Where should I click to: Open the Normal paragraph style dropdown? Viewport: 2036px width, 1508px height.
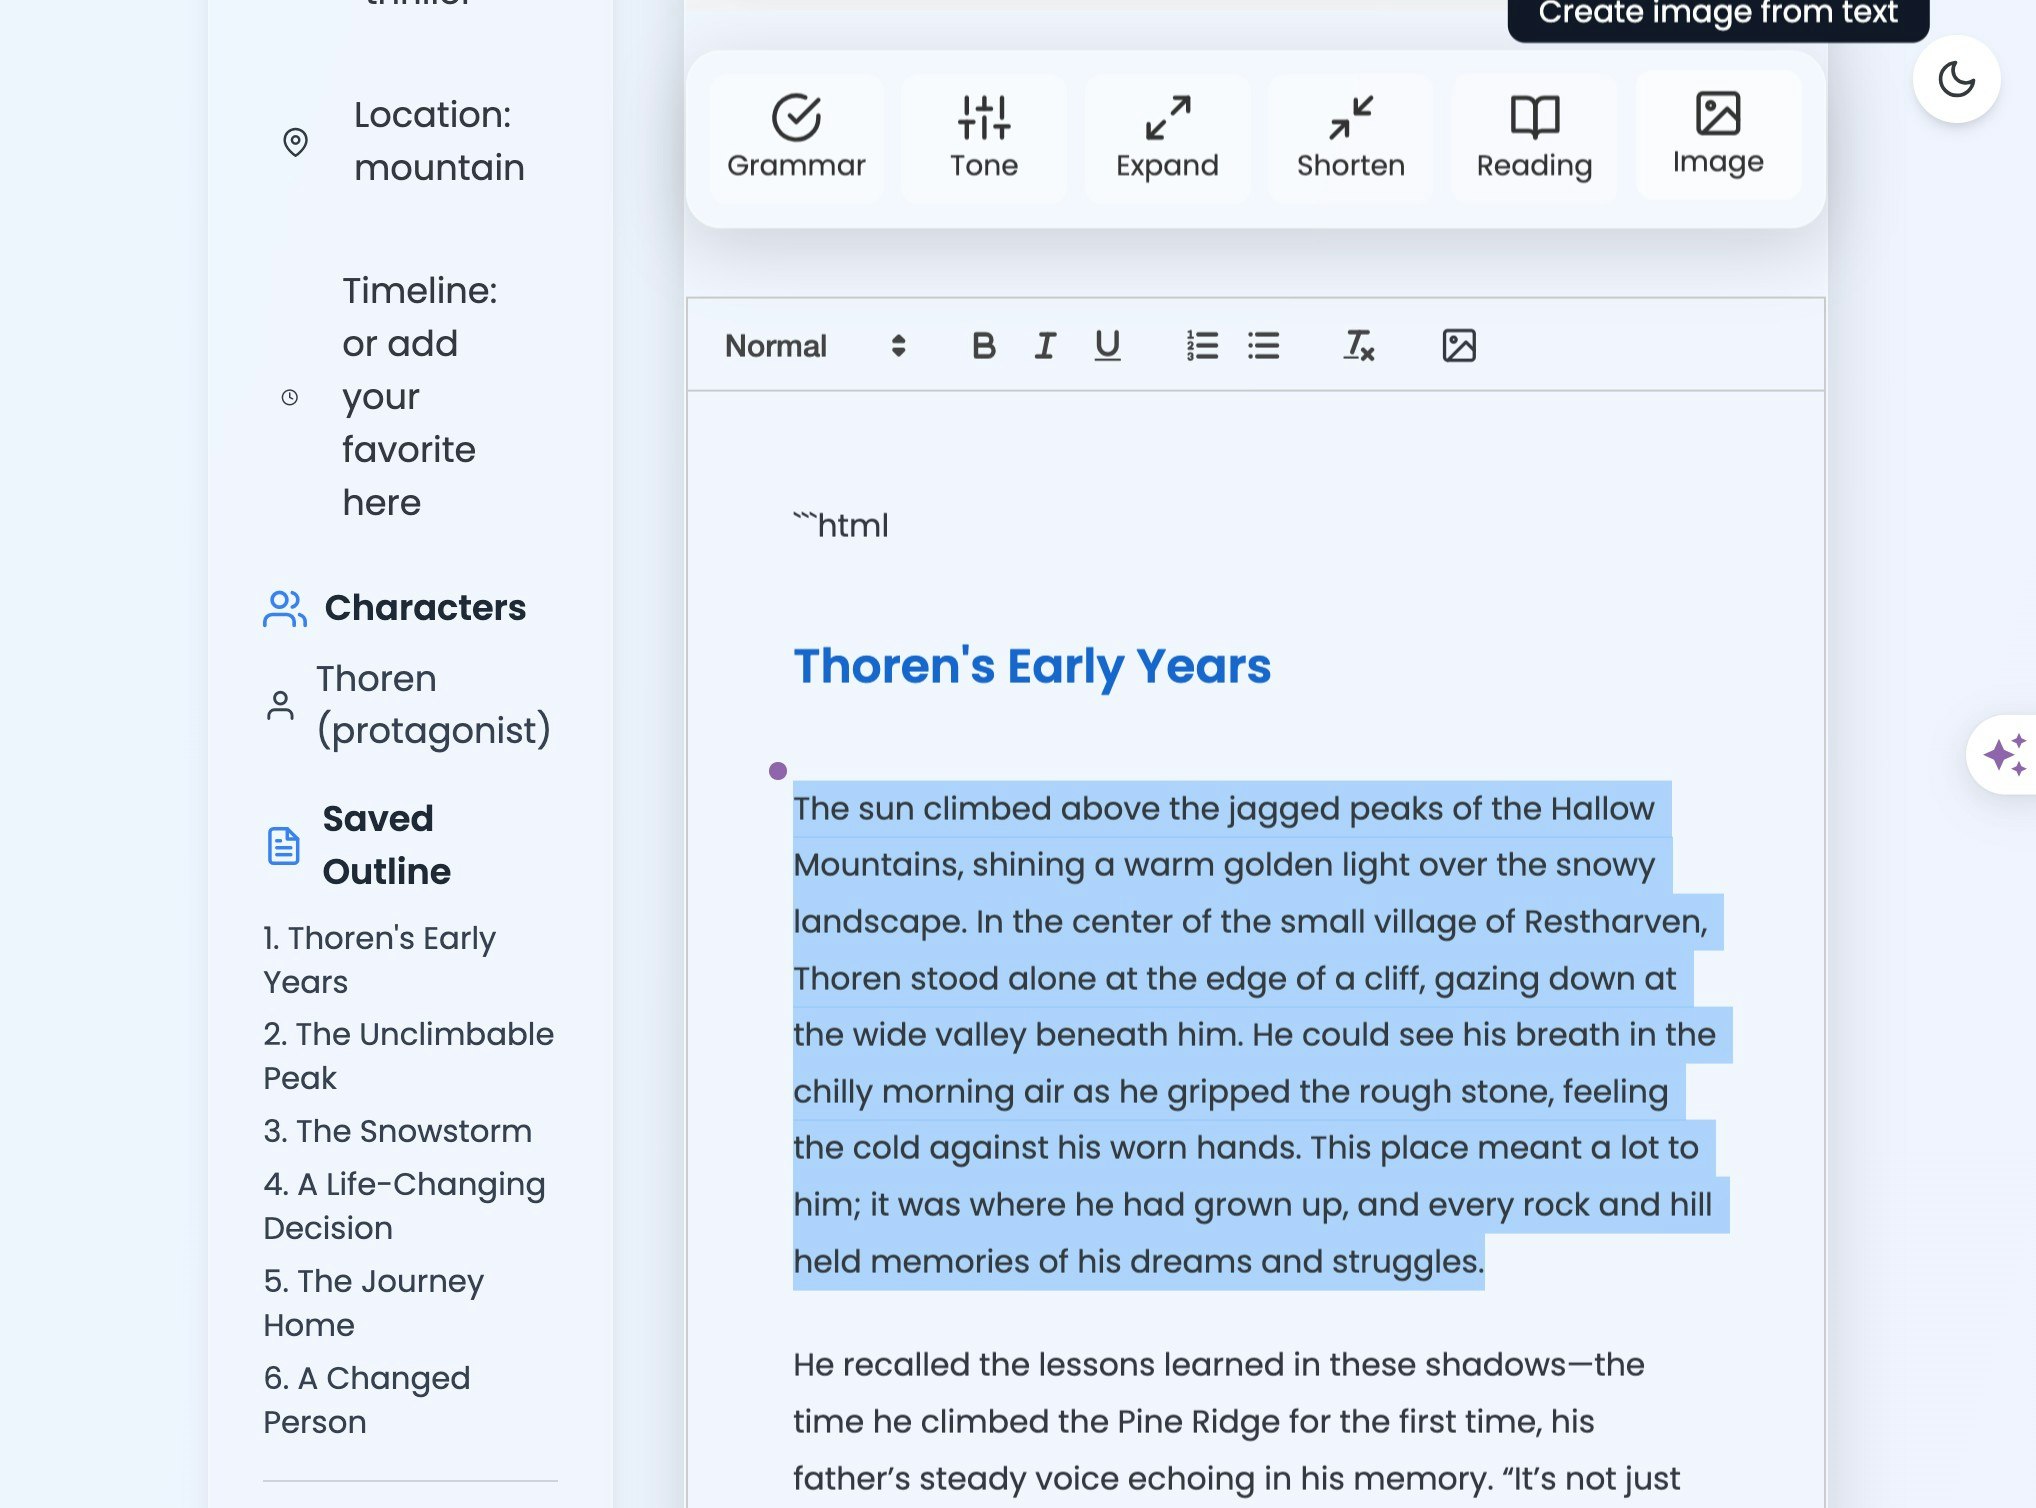point(814,346)
